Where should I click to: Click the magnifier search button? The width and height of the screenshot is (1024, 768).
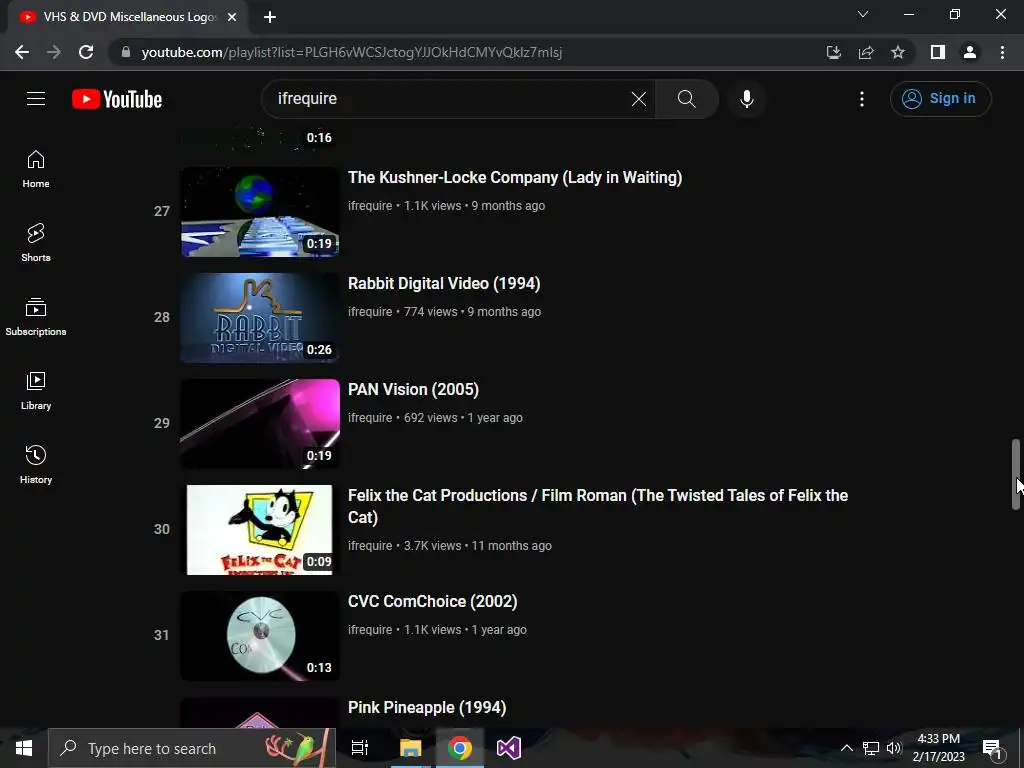[x=686, y=99]
